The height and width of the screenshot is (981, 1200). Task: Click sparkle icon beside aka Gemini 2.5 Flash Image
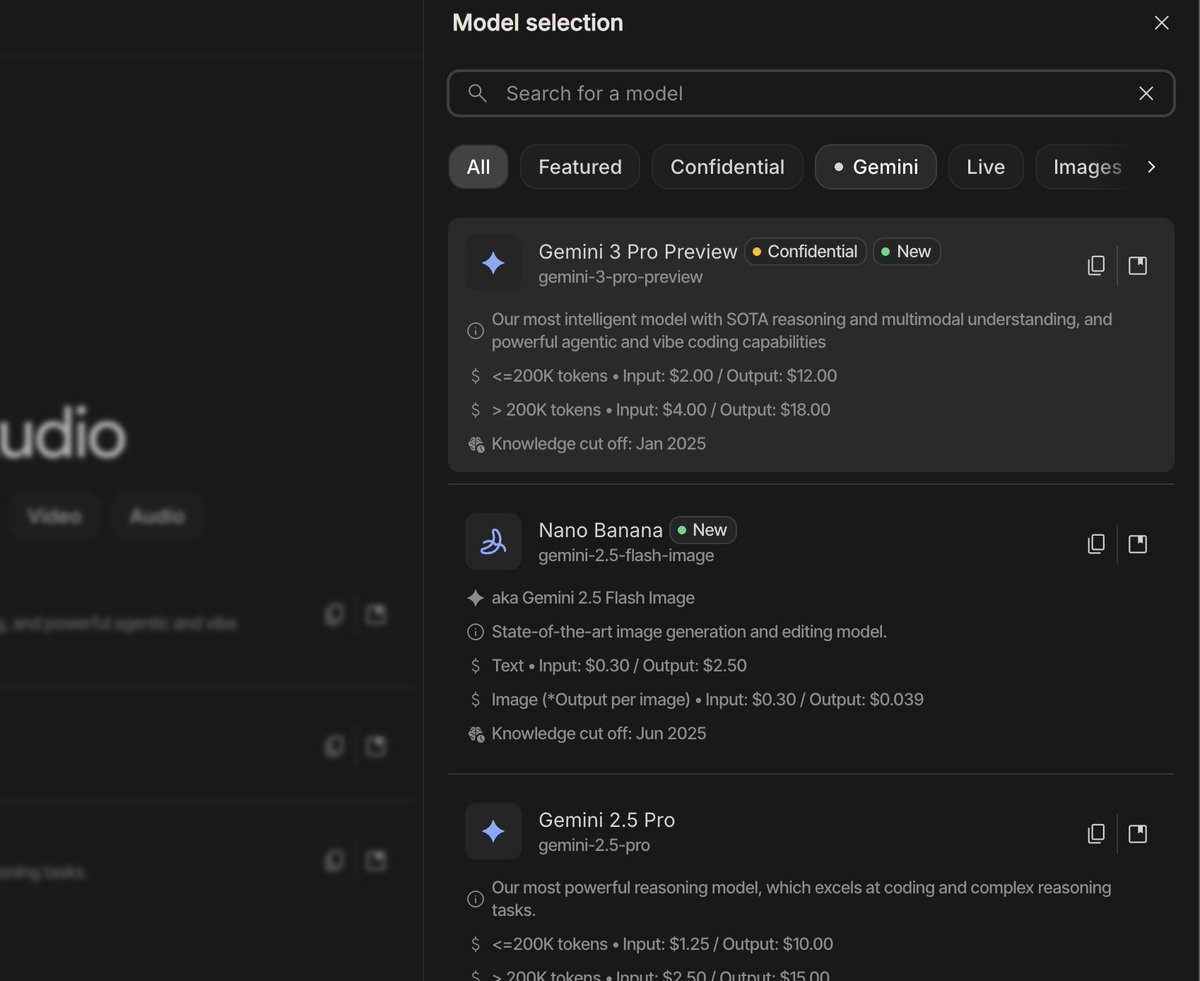pyautogui.click(x=476, y=598)
